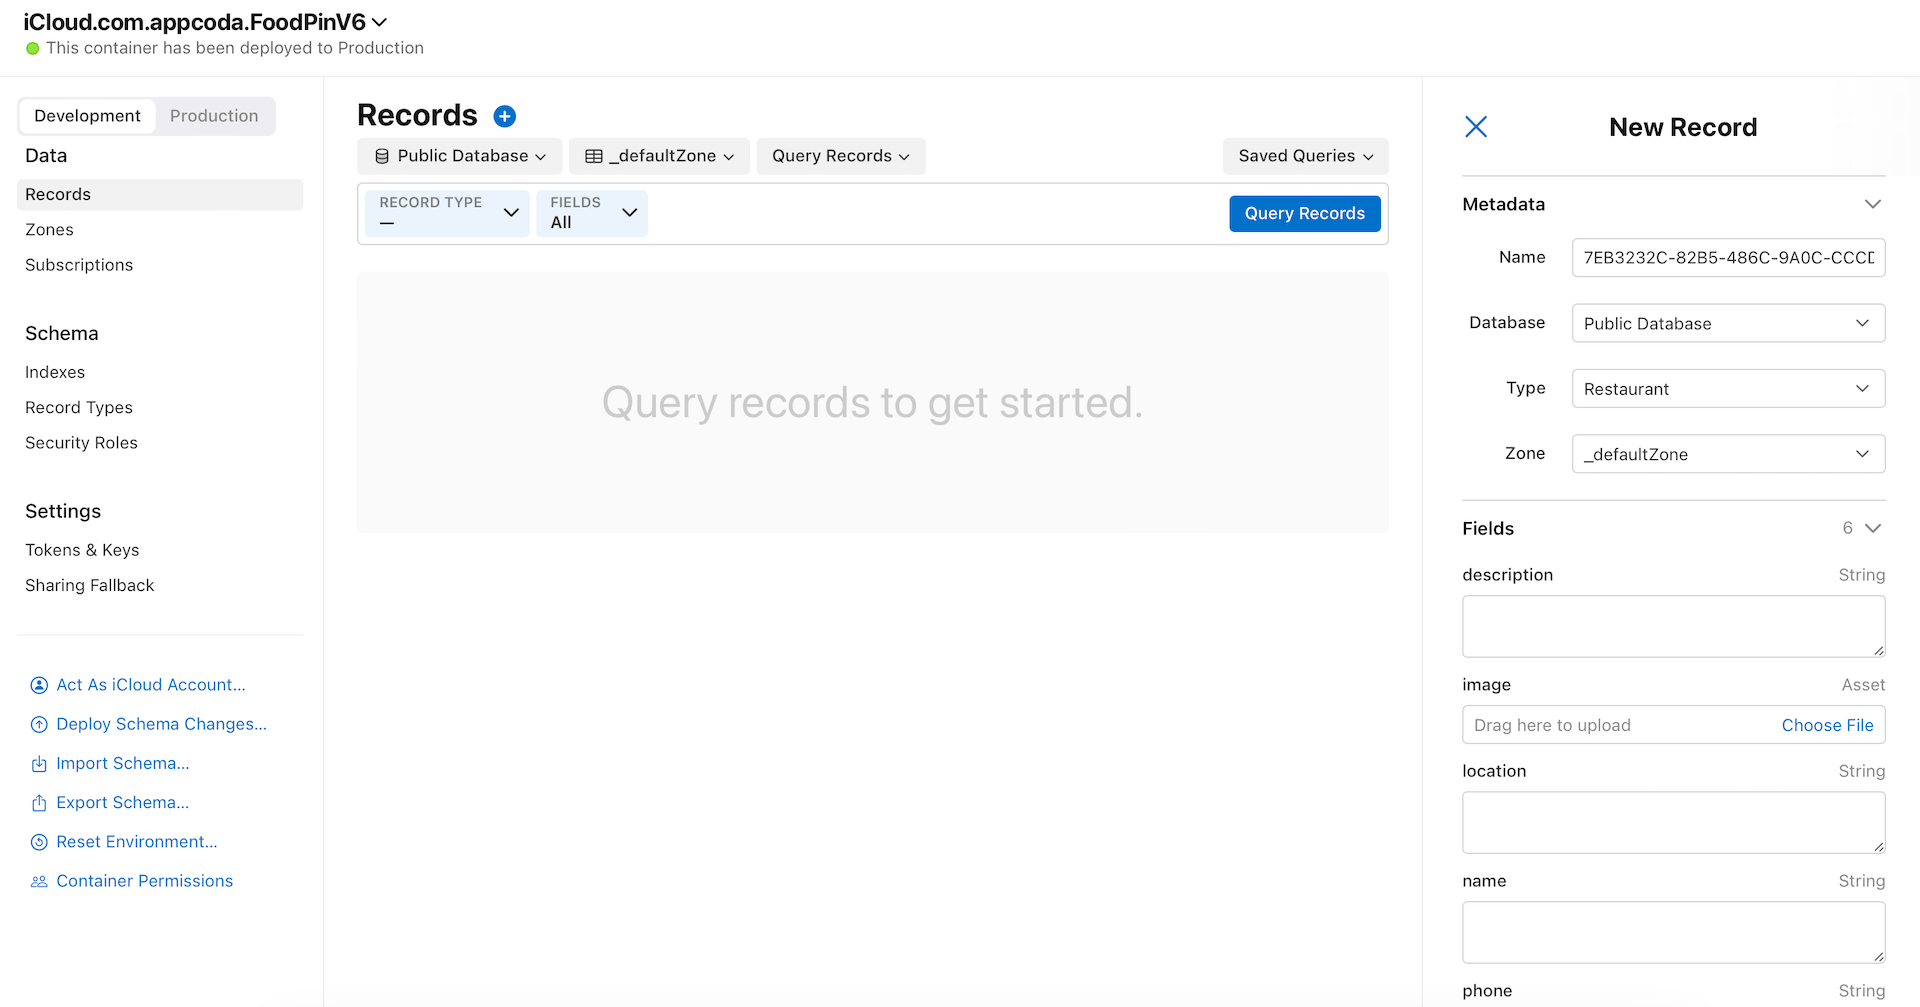Select the Development environment tab
The image size is (1920, 1007).
[87, 116]
